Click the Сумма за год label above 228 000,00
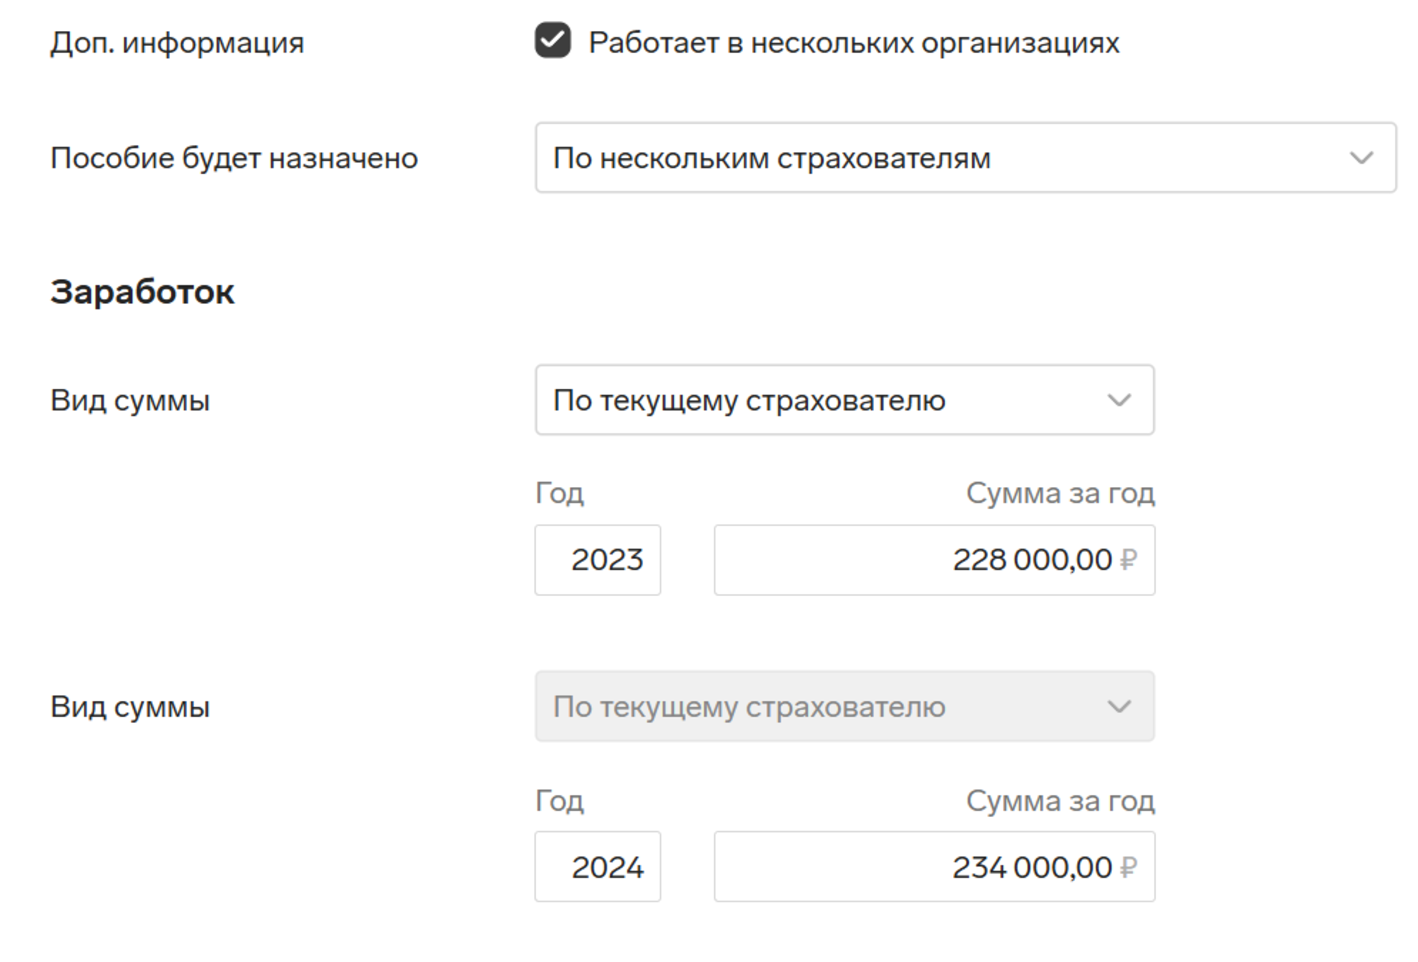The image size is (1418, 962). [1060, 493]
